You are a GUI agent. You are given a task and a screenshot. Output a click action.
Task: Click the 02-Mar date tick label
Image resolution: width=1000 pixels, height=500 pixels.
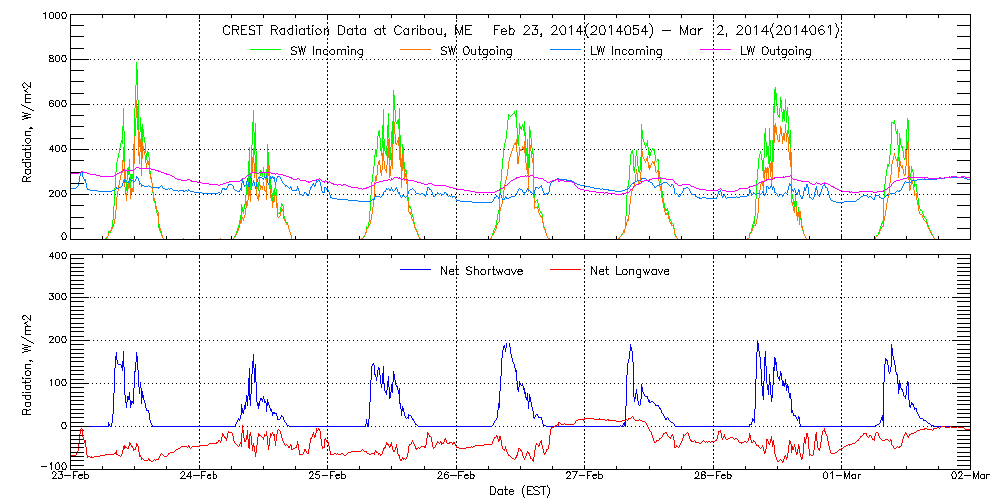[968, 476]
